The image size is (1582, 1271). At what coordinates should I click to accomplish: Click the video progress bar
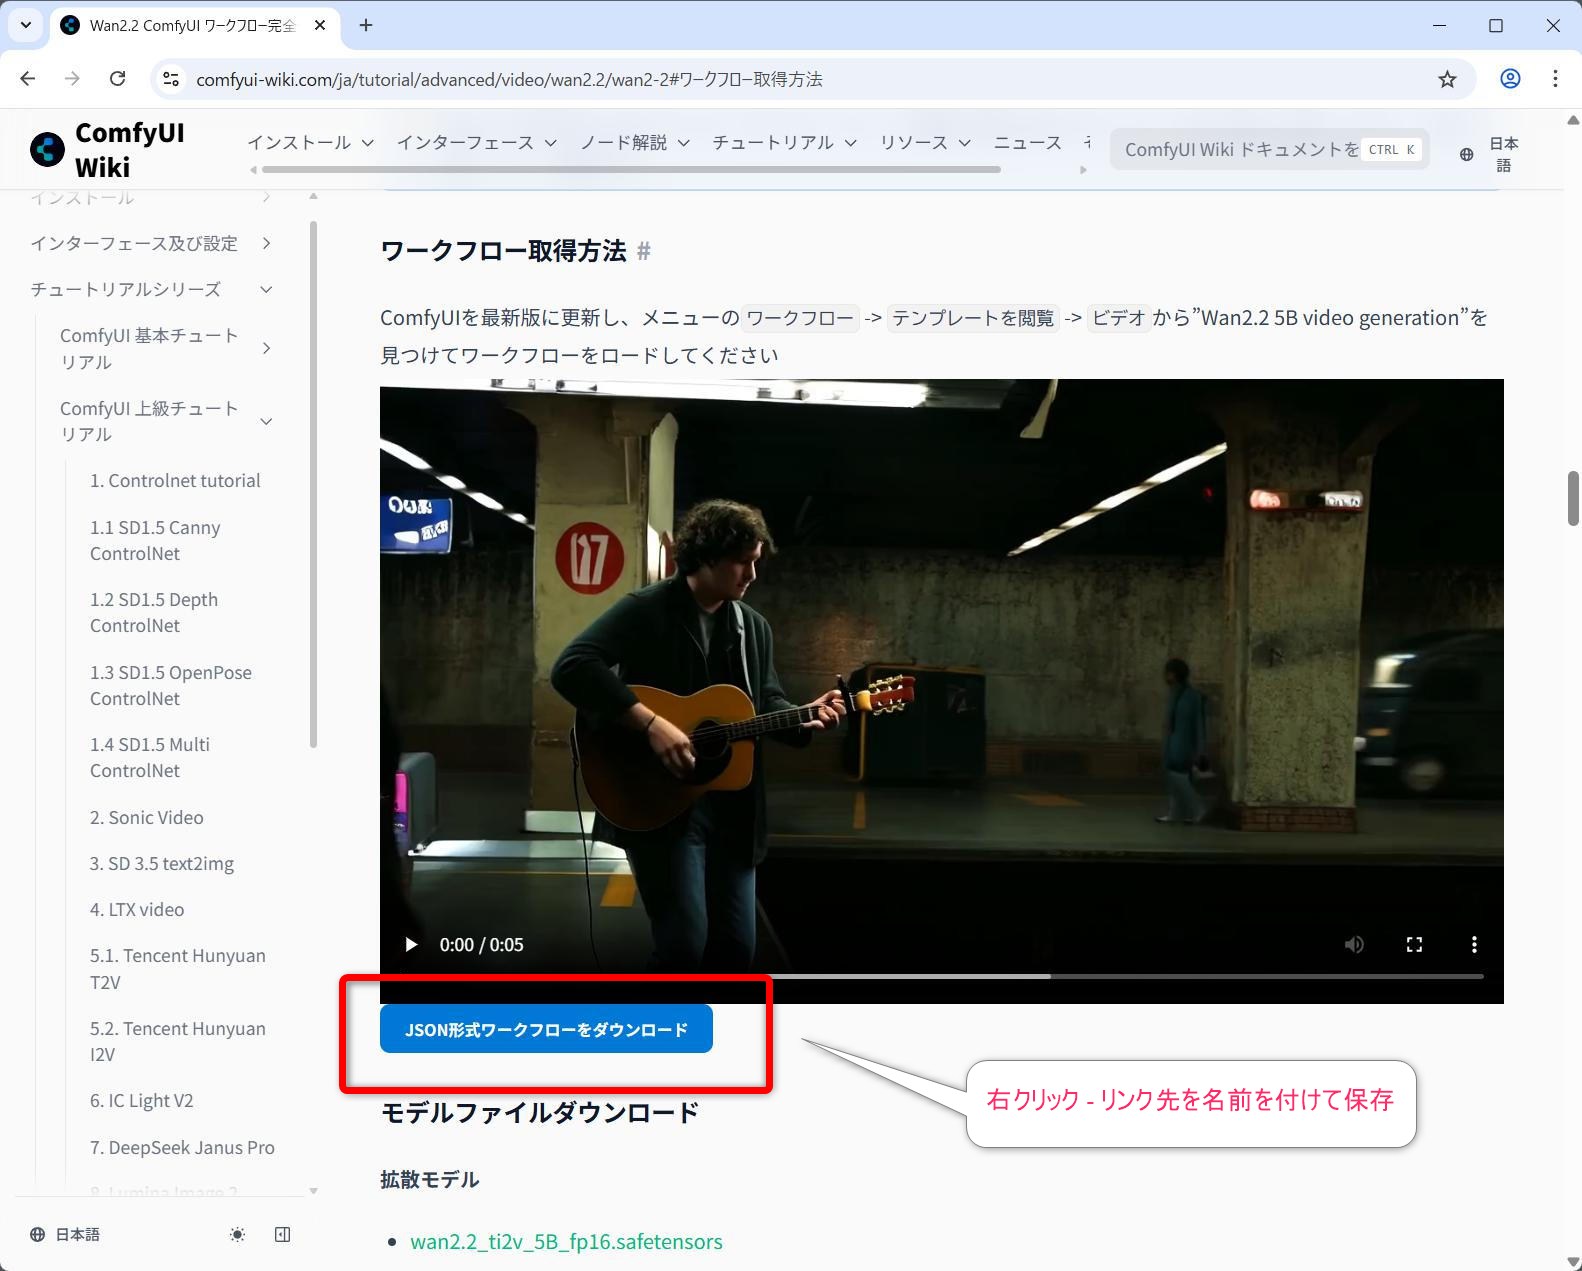point(941,976)
